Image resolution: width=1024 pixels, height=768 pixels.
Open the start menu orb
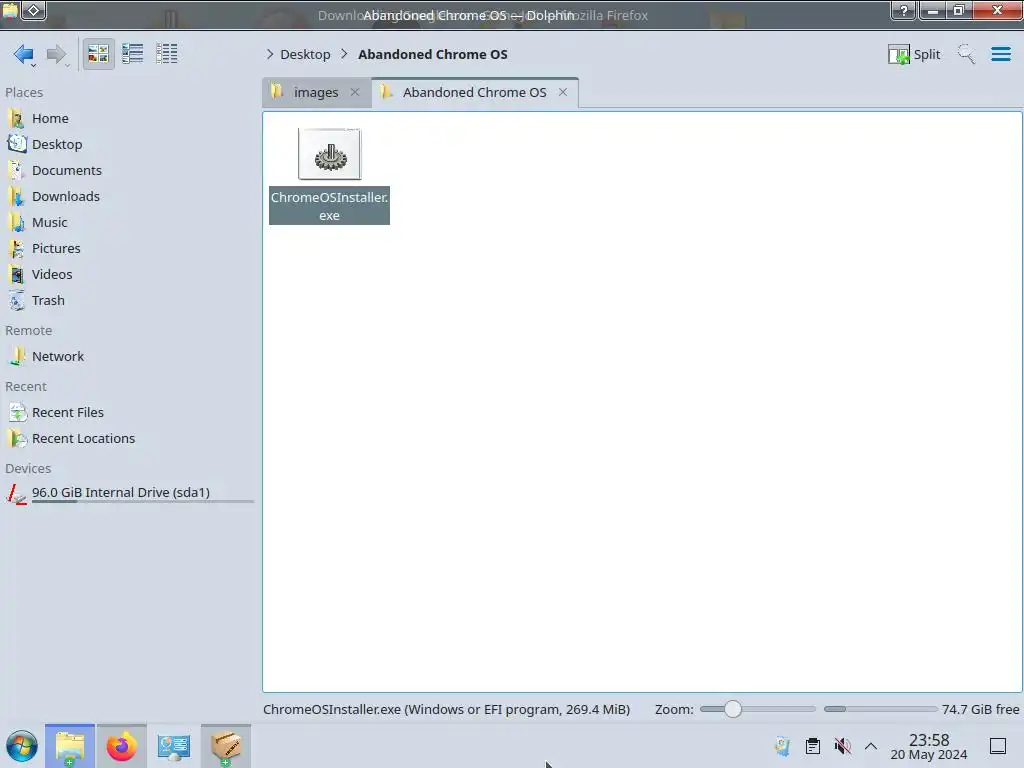pyautogui.click(x=22, y=746)
